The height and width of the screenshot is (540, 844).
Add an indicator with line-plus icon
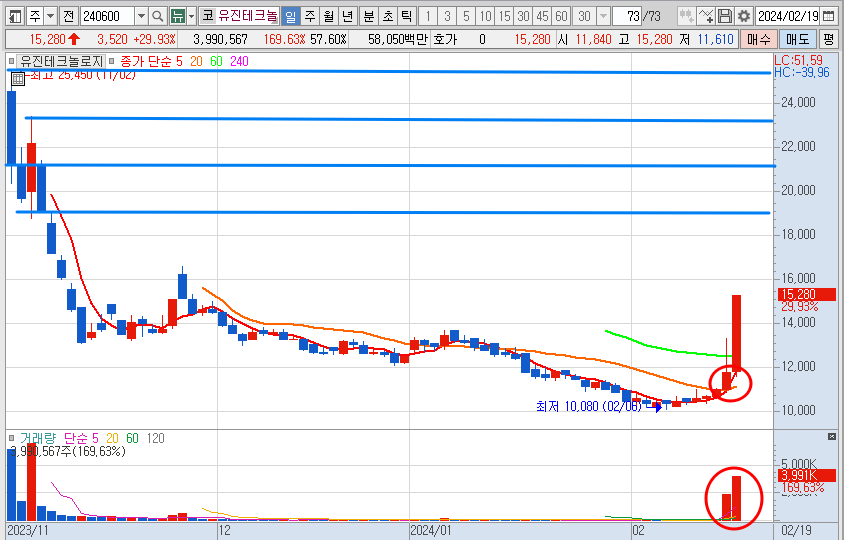[706, 16]
